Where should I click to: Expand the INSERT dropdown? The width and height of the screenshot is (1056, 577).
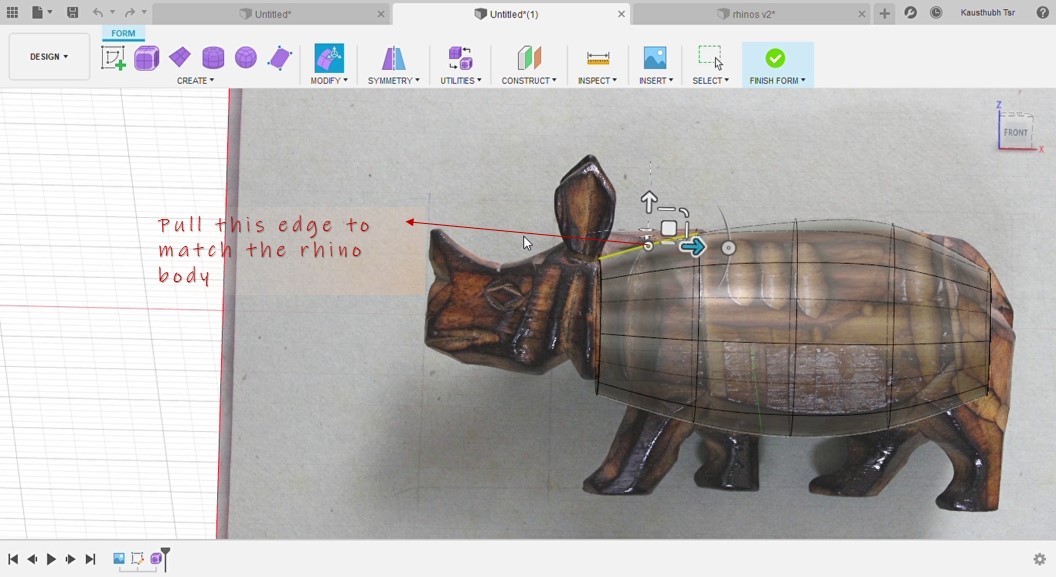coord(656,80)
